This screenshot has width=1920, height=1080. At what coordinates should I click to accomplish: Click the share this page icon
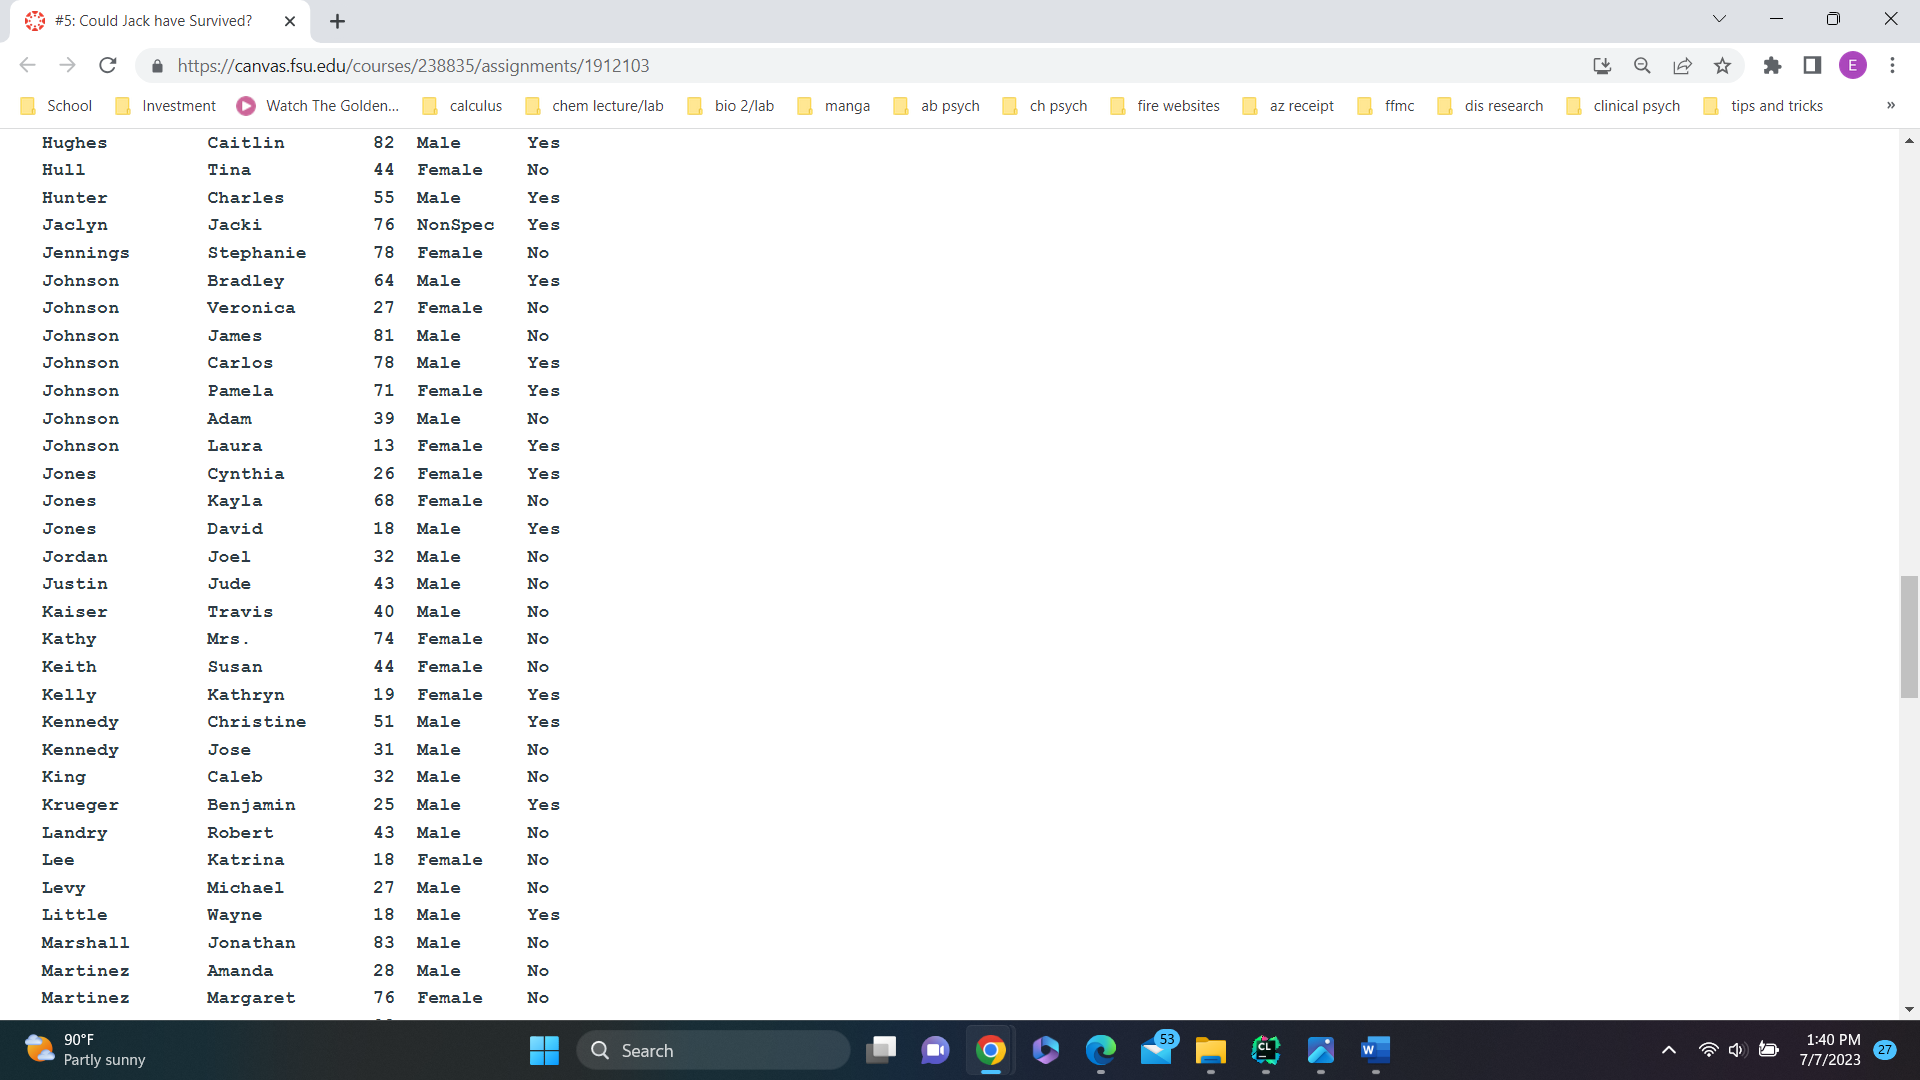(x=1682, y=66)
